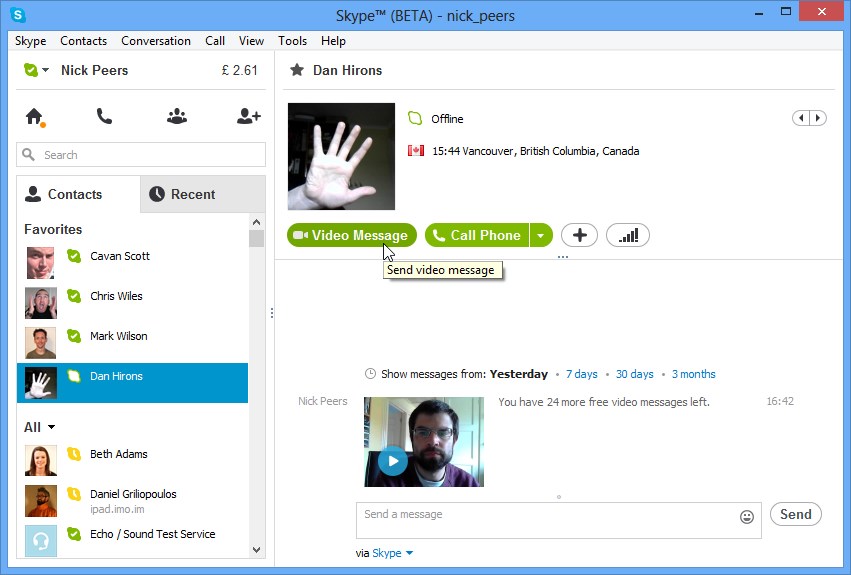
Task: Open the Skype Home icon
Action: click(x=35, y=117)
